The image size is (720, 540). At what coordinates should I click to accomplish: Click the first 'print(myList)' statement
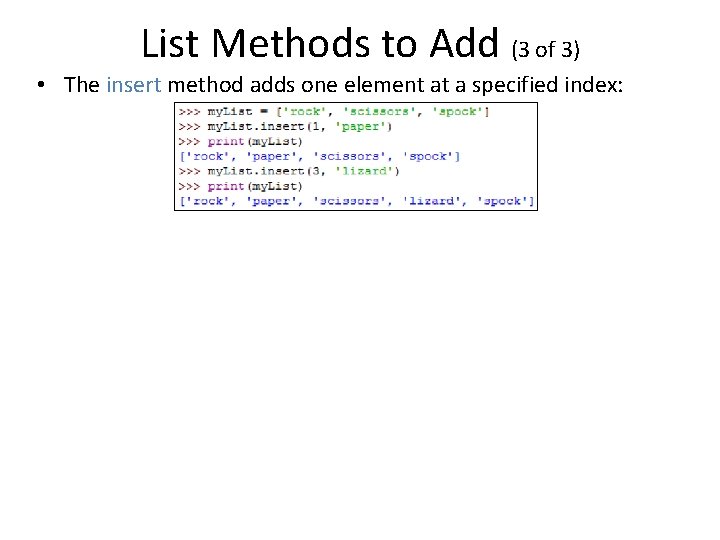[x=241, y=141]
